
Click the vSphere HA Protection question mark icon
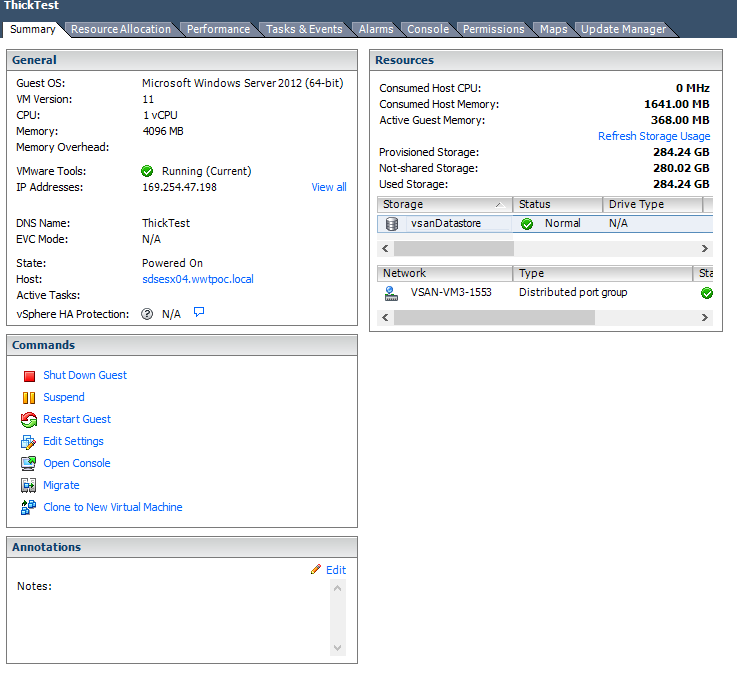coord(147,314)
